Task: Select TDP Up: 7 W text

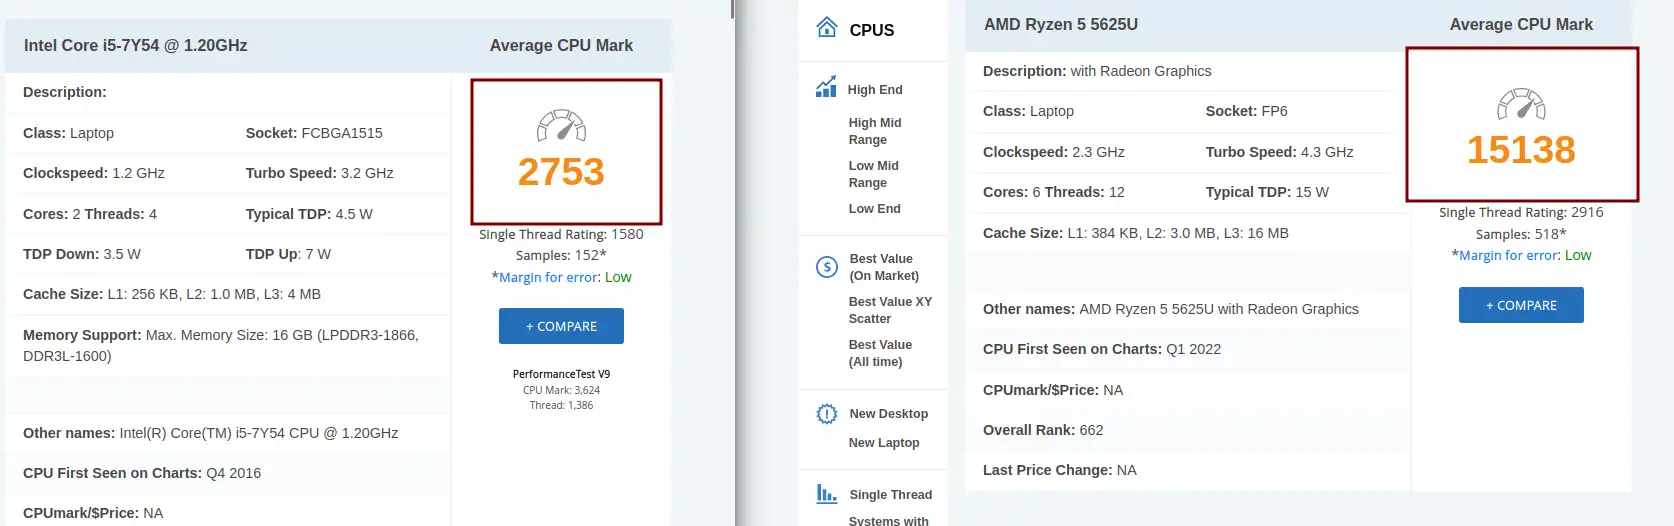Action: [x=288, y=254]
